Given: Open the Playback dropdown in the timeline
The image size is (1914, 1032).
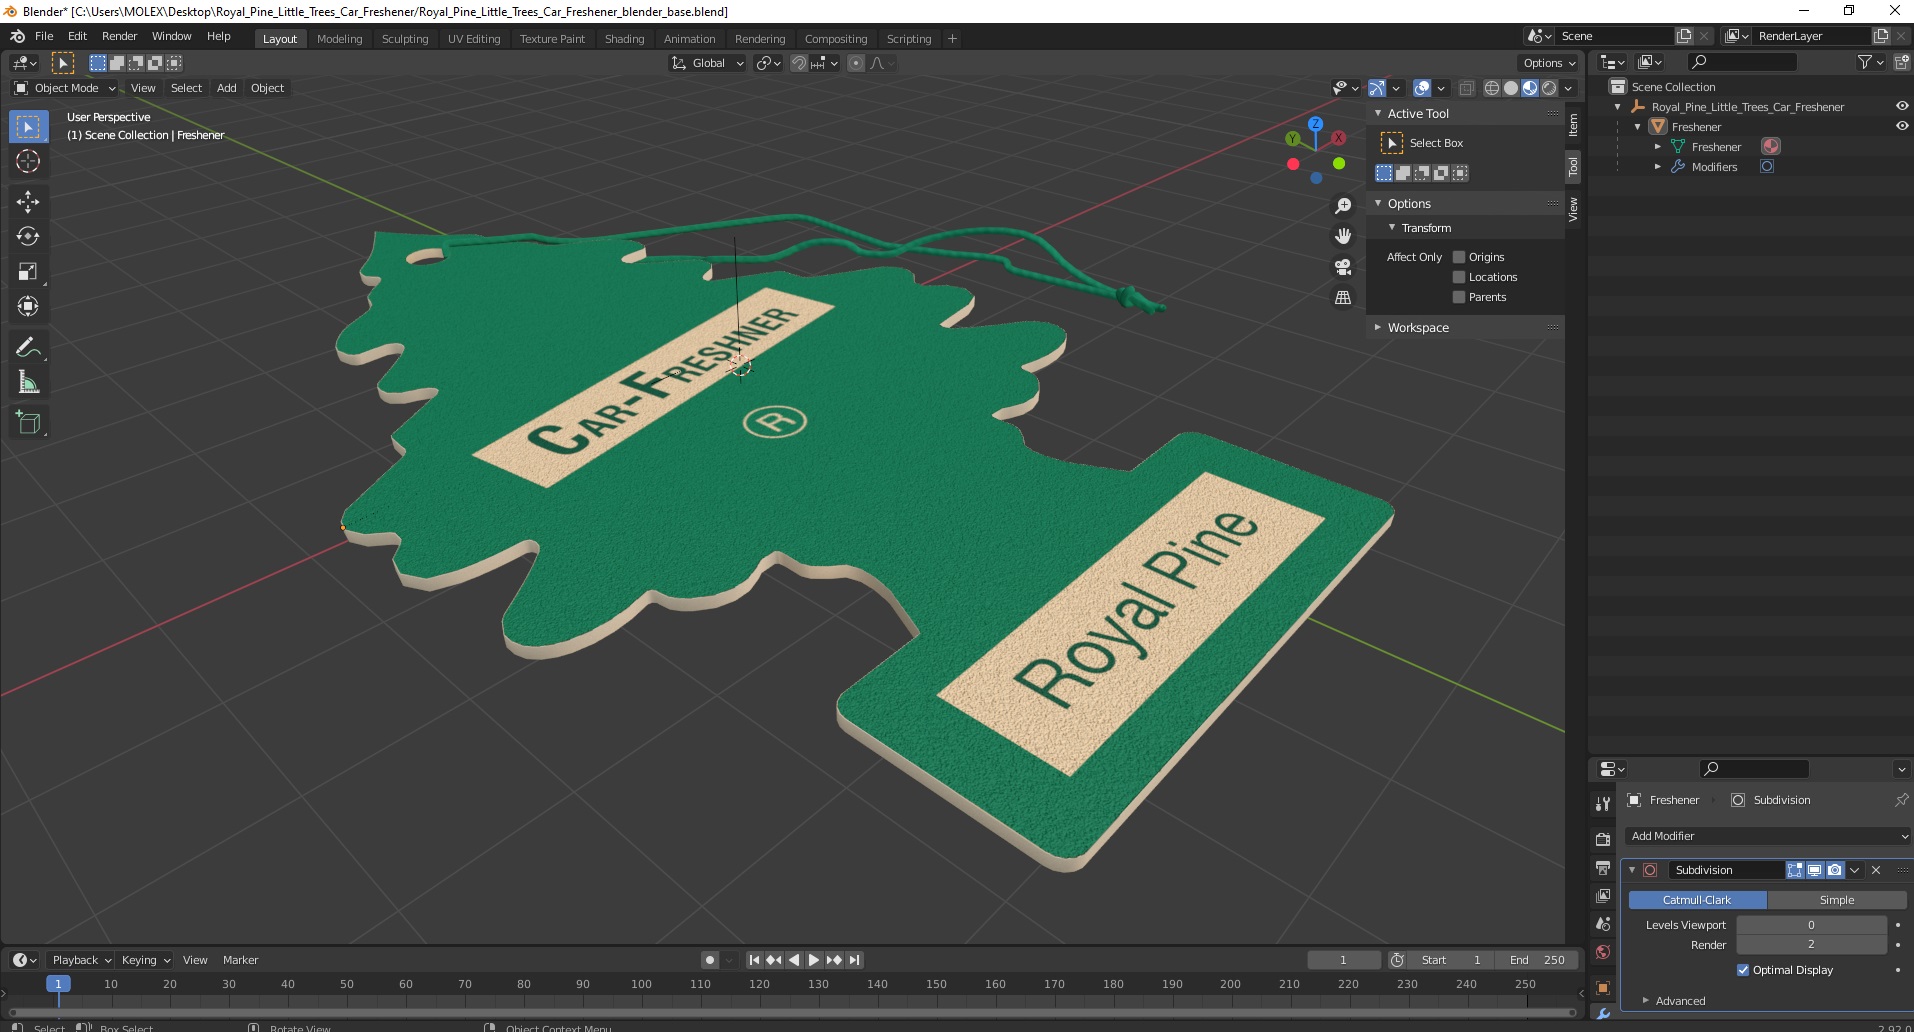Looking at the screenshot, I should coord(80,960).
